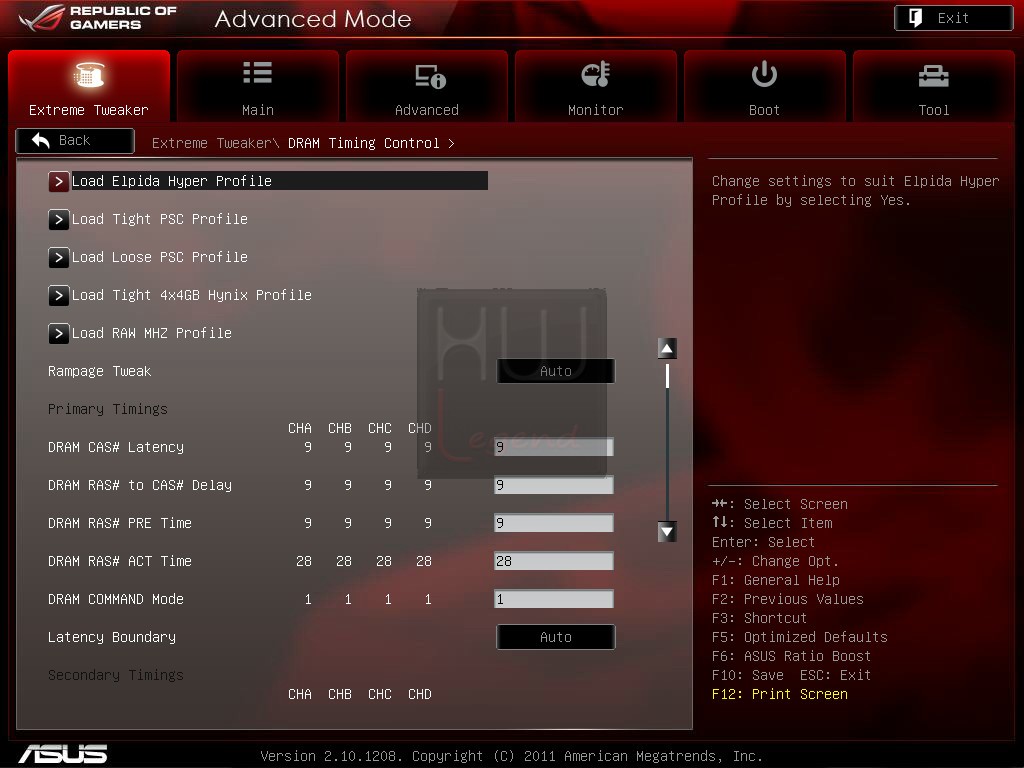The image size is (1024, 768).
Task: Click the Secondary Timings heading
Action: point(116,675)
